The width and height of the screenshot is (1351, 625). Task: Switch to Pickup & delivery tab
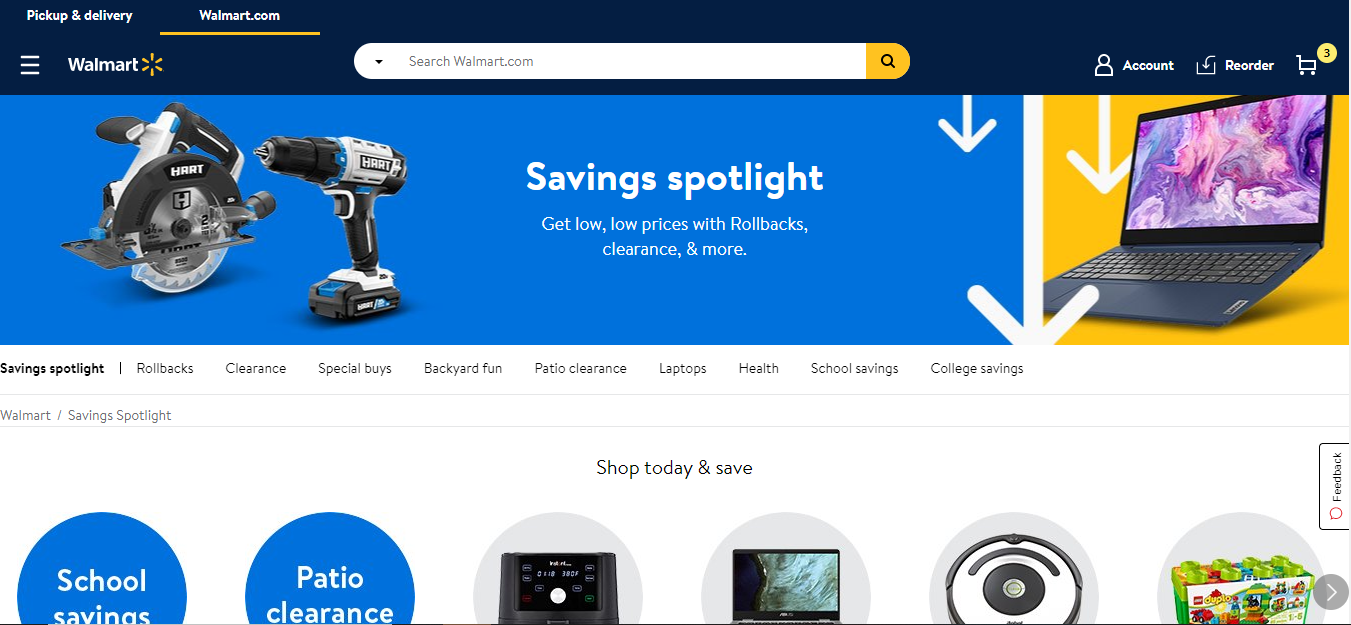pos(79,16)
